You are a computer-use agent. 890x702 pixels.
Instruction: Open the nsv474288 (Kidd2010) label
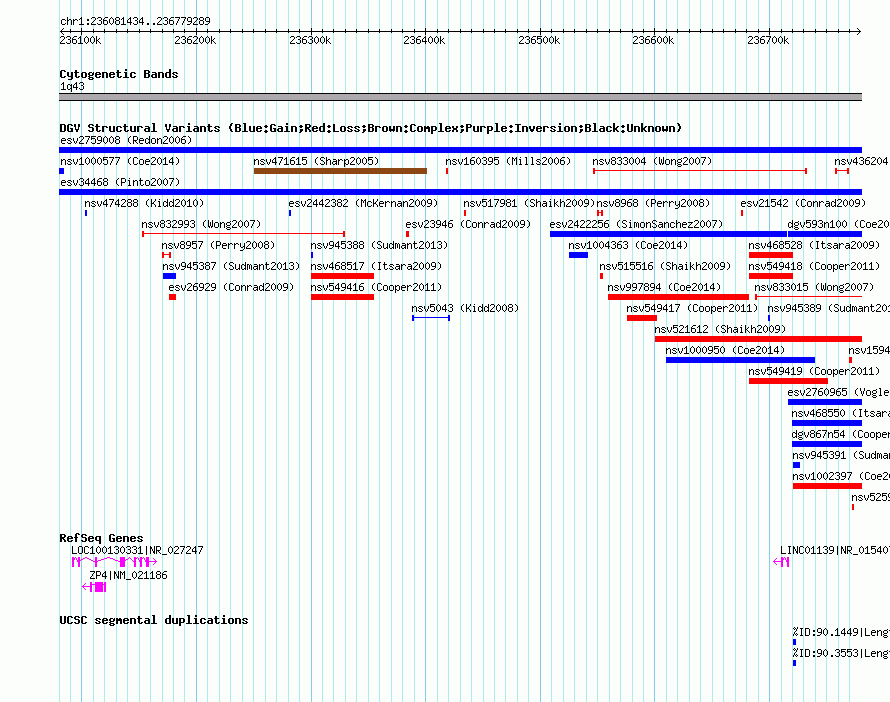tap(144, 203)
